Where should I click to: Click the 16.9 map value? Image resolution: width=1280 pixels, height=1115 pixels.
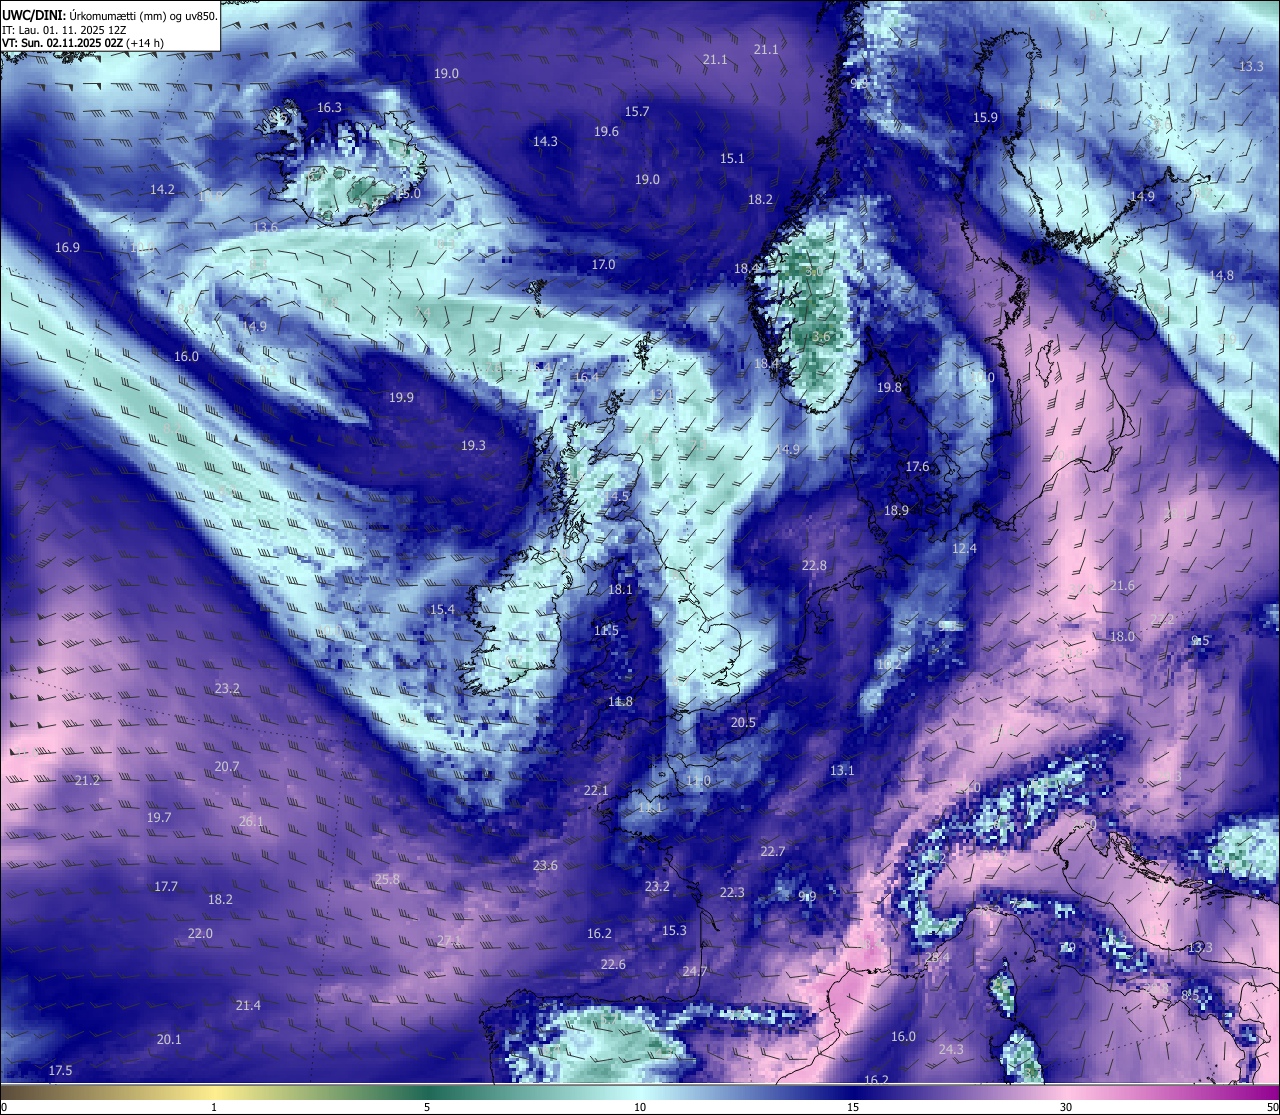pyautogui.click(x=67, y=248)
